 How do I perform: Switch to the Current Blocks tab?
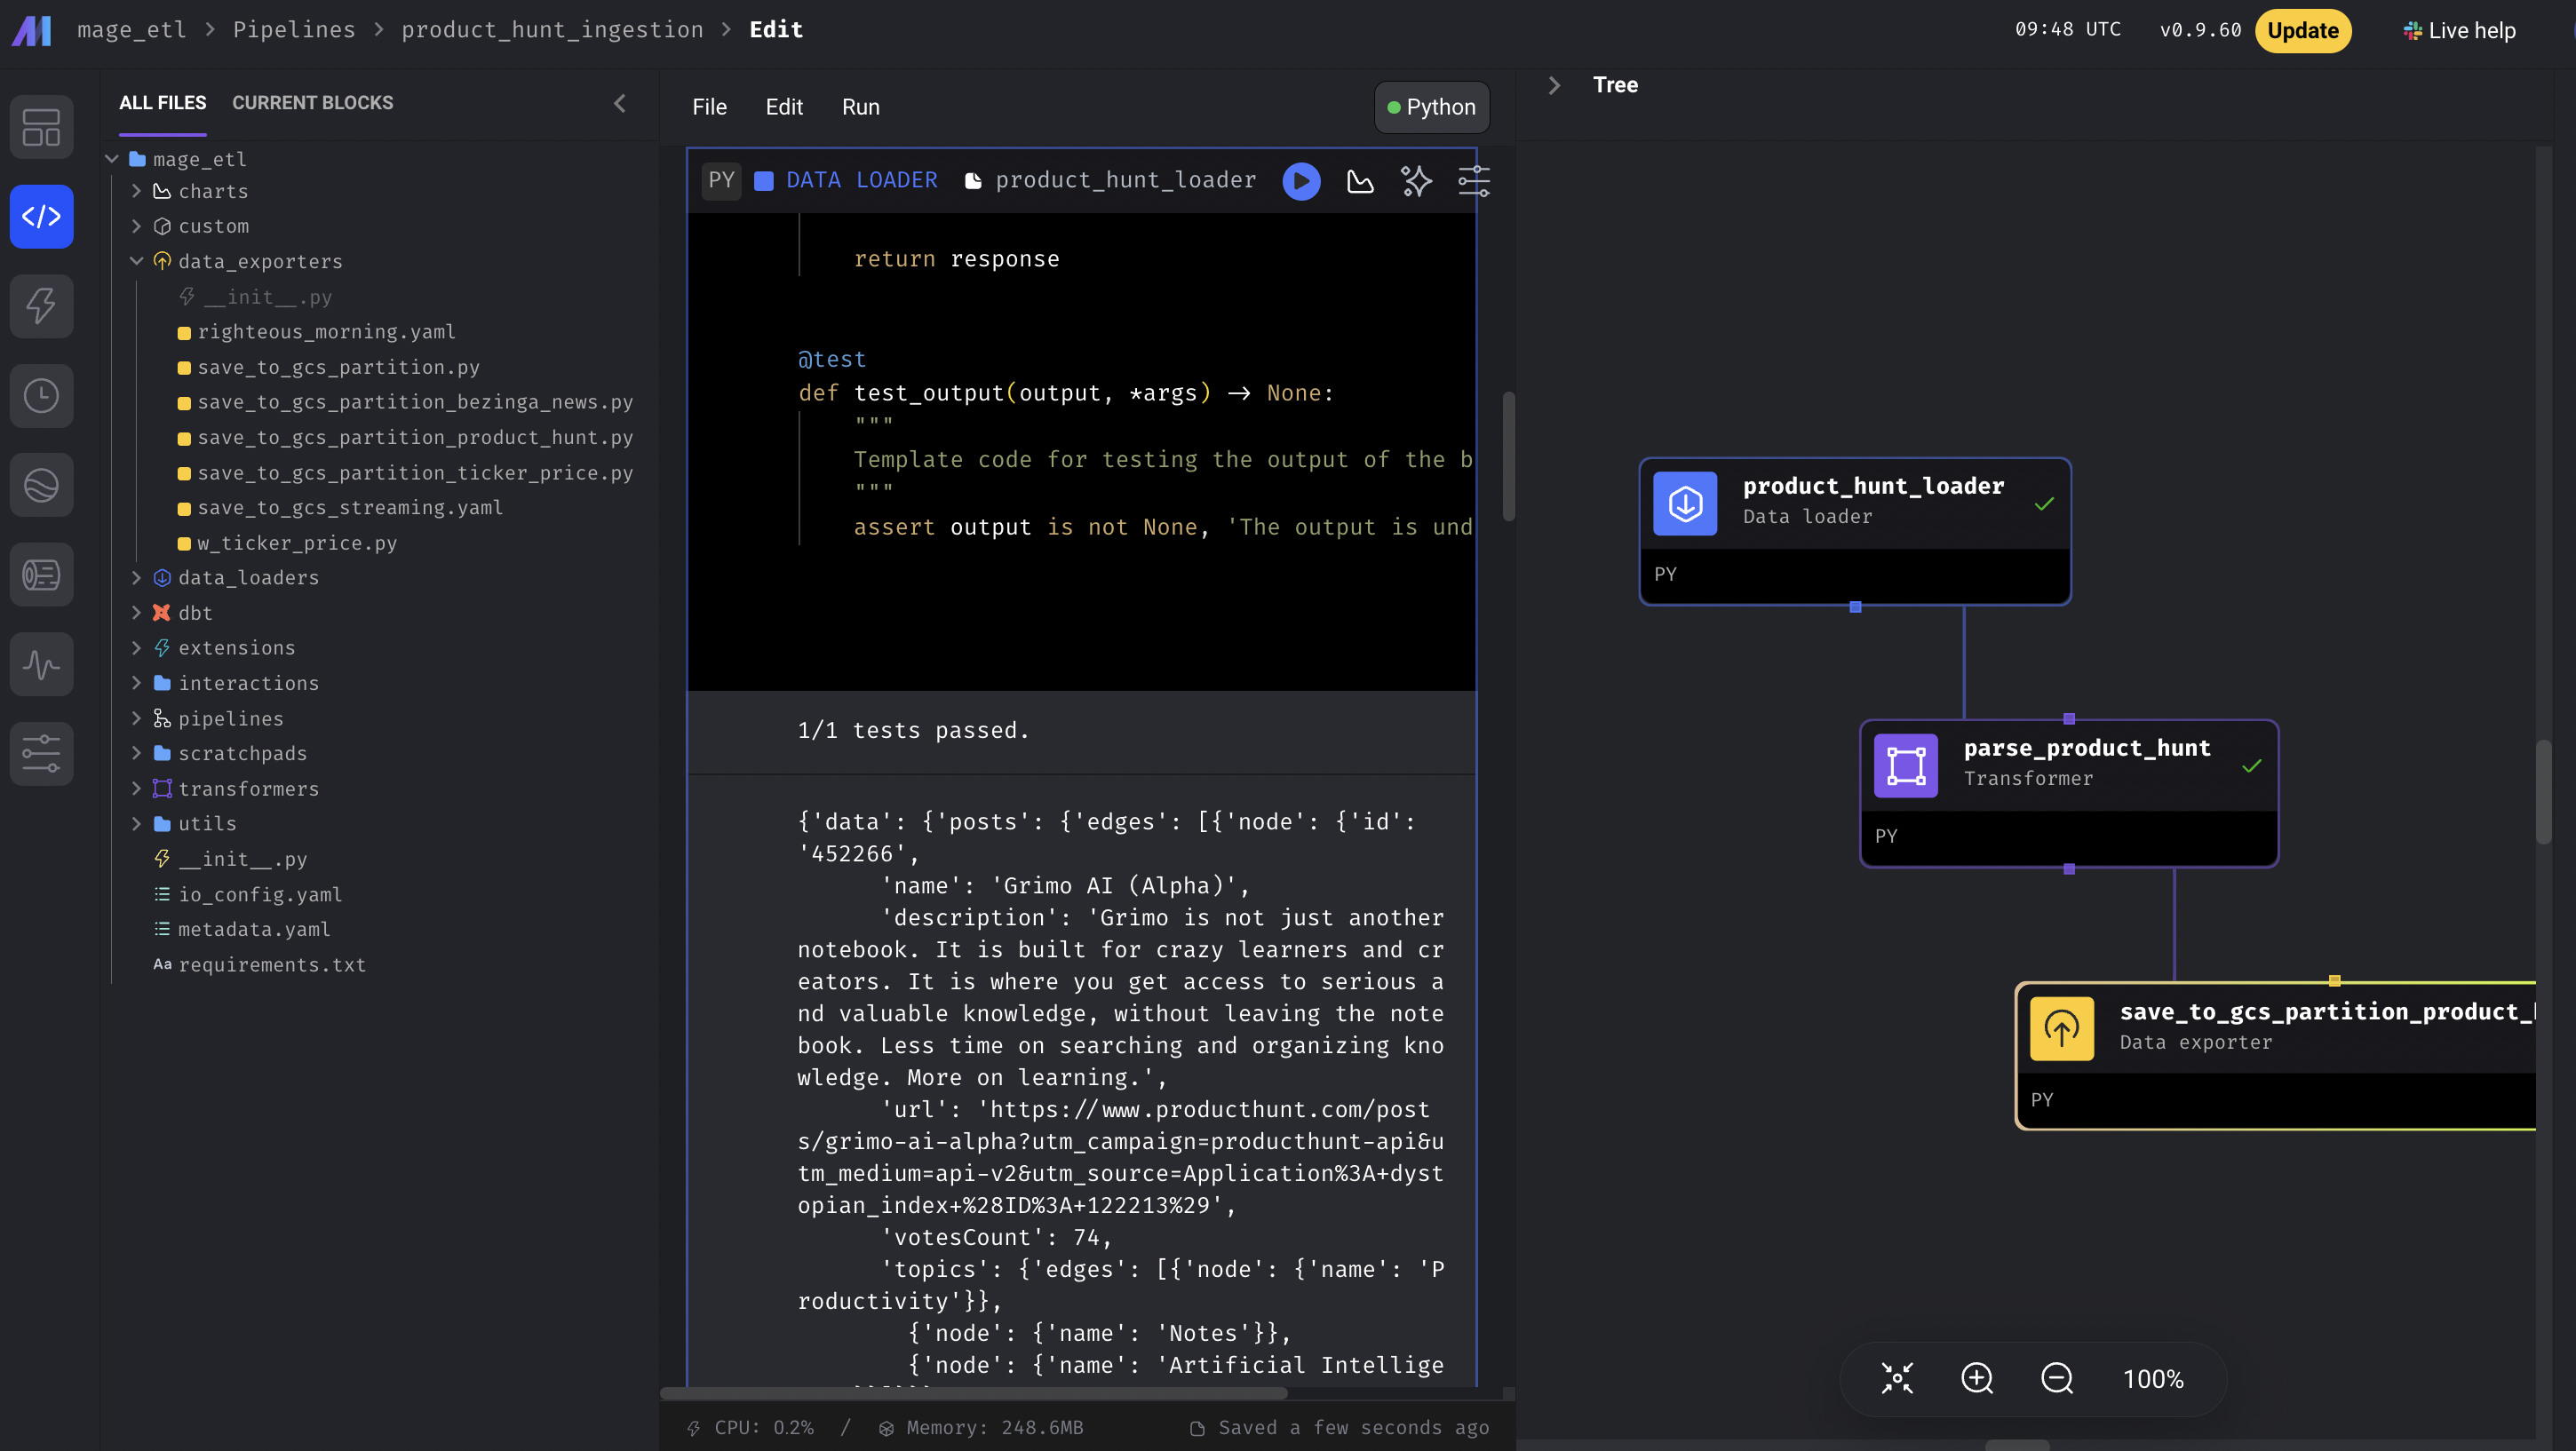(x=312, y=103)
